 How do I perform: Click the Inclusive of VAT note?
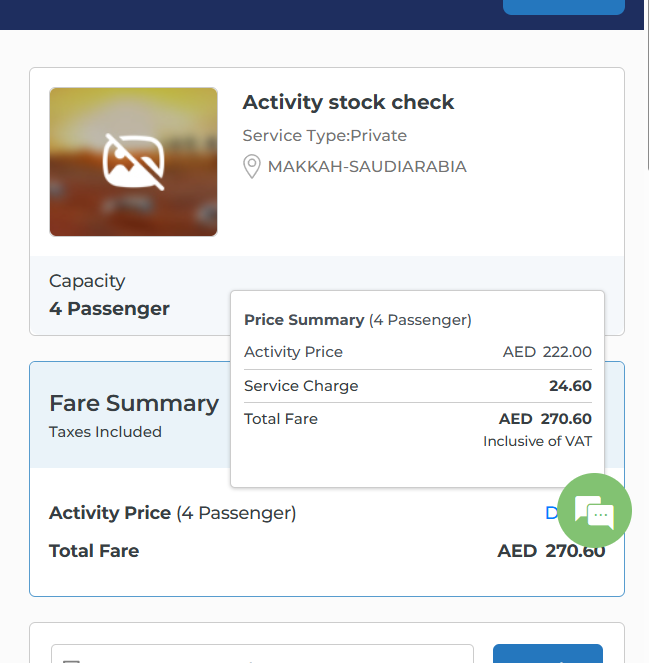coord(537,441)
